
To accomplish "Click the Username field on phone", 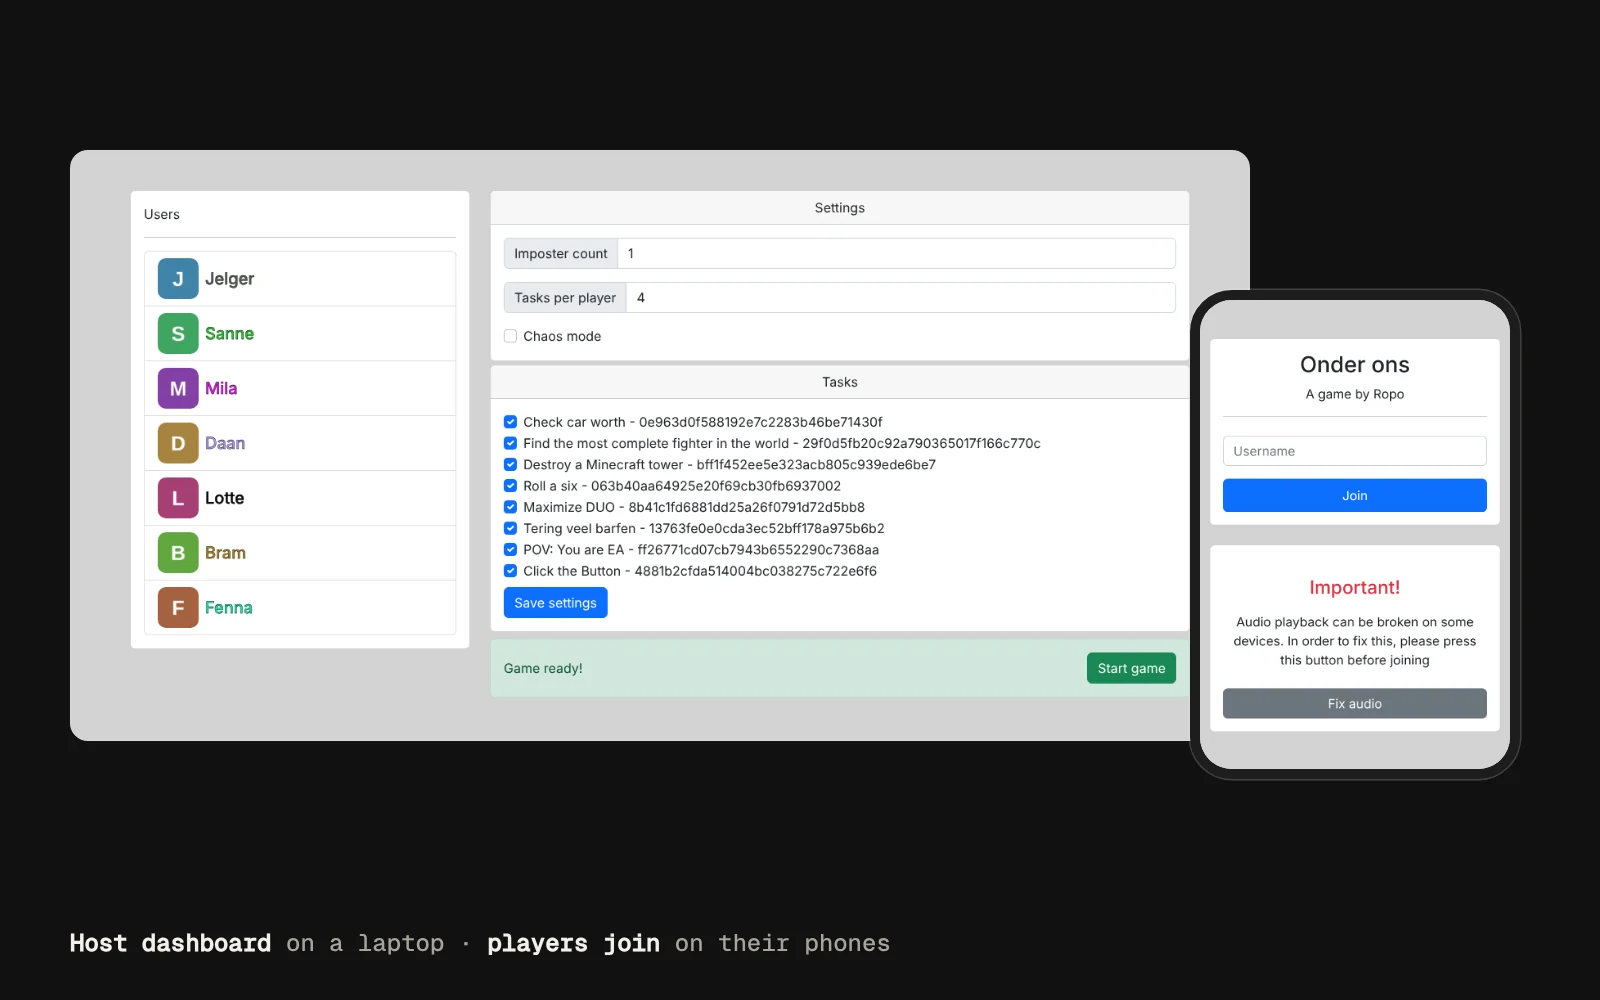I will point(1354,451).
